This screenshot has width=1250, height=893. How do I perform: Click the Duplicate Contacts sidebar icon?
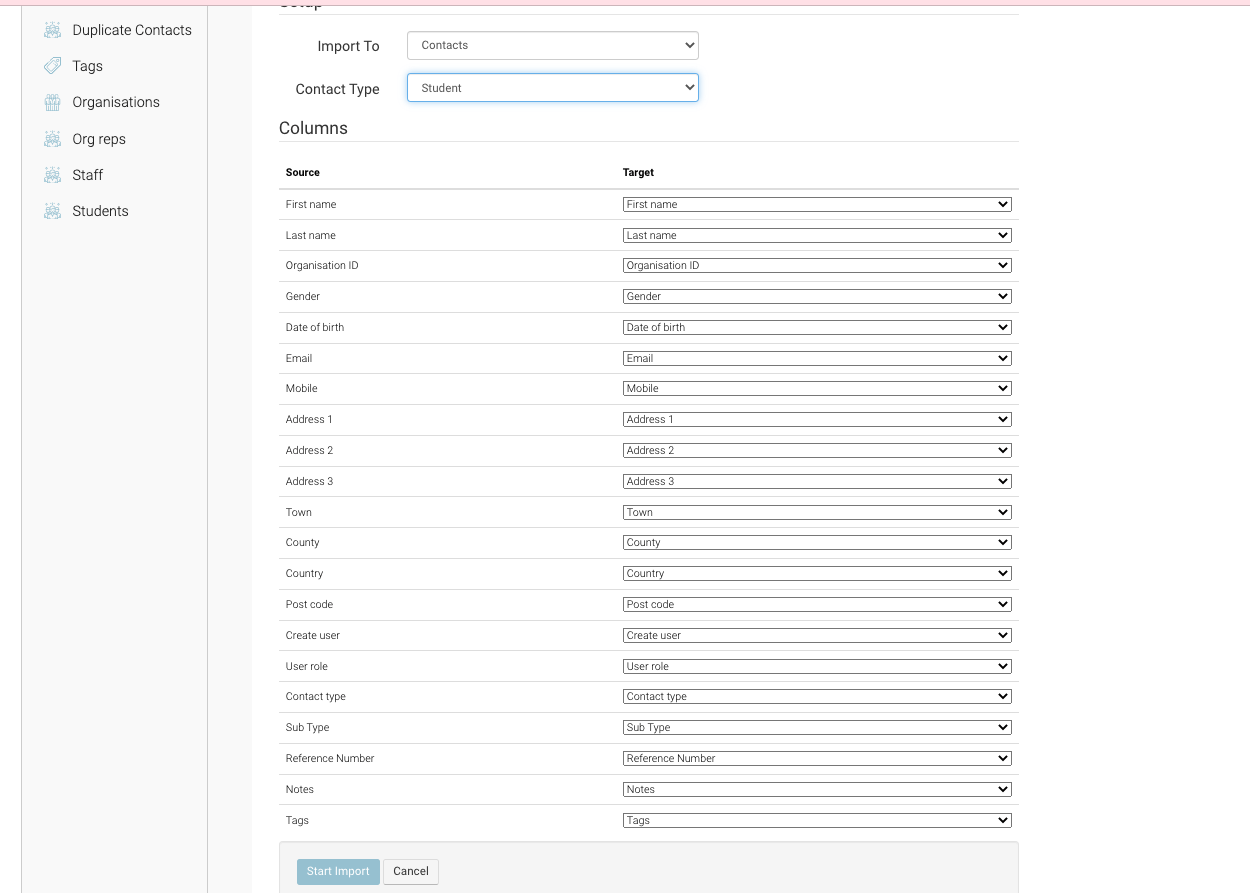tap(53, 30)
